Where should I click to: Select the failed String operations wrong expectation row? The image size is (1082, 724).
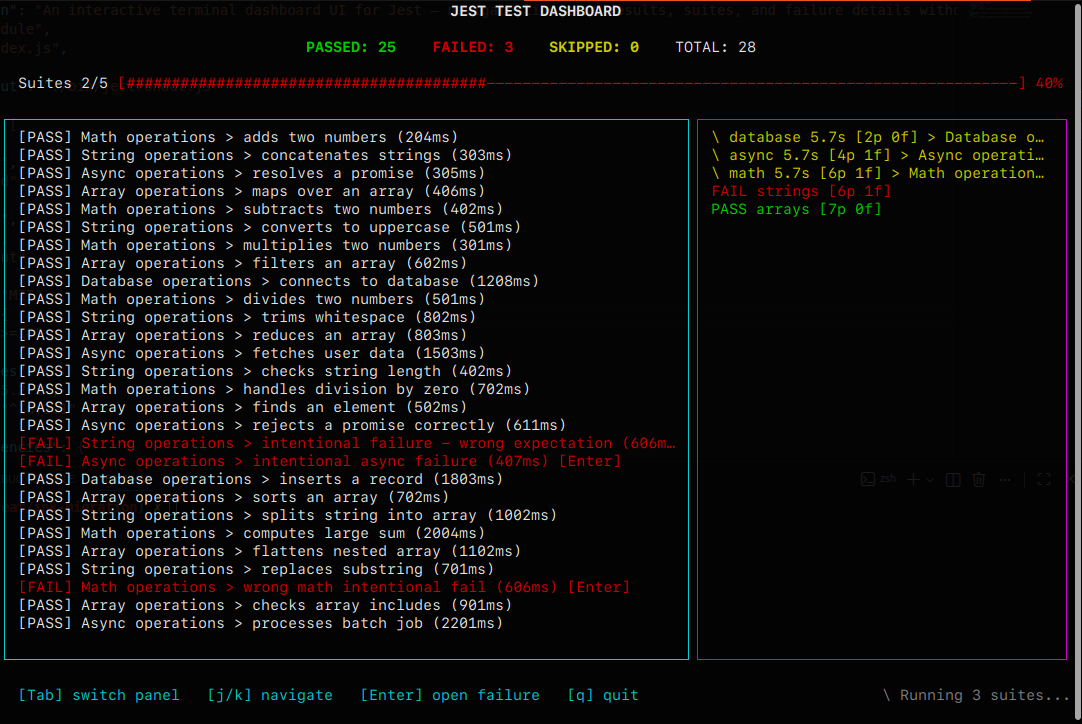[346, 443]
